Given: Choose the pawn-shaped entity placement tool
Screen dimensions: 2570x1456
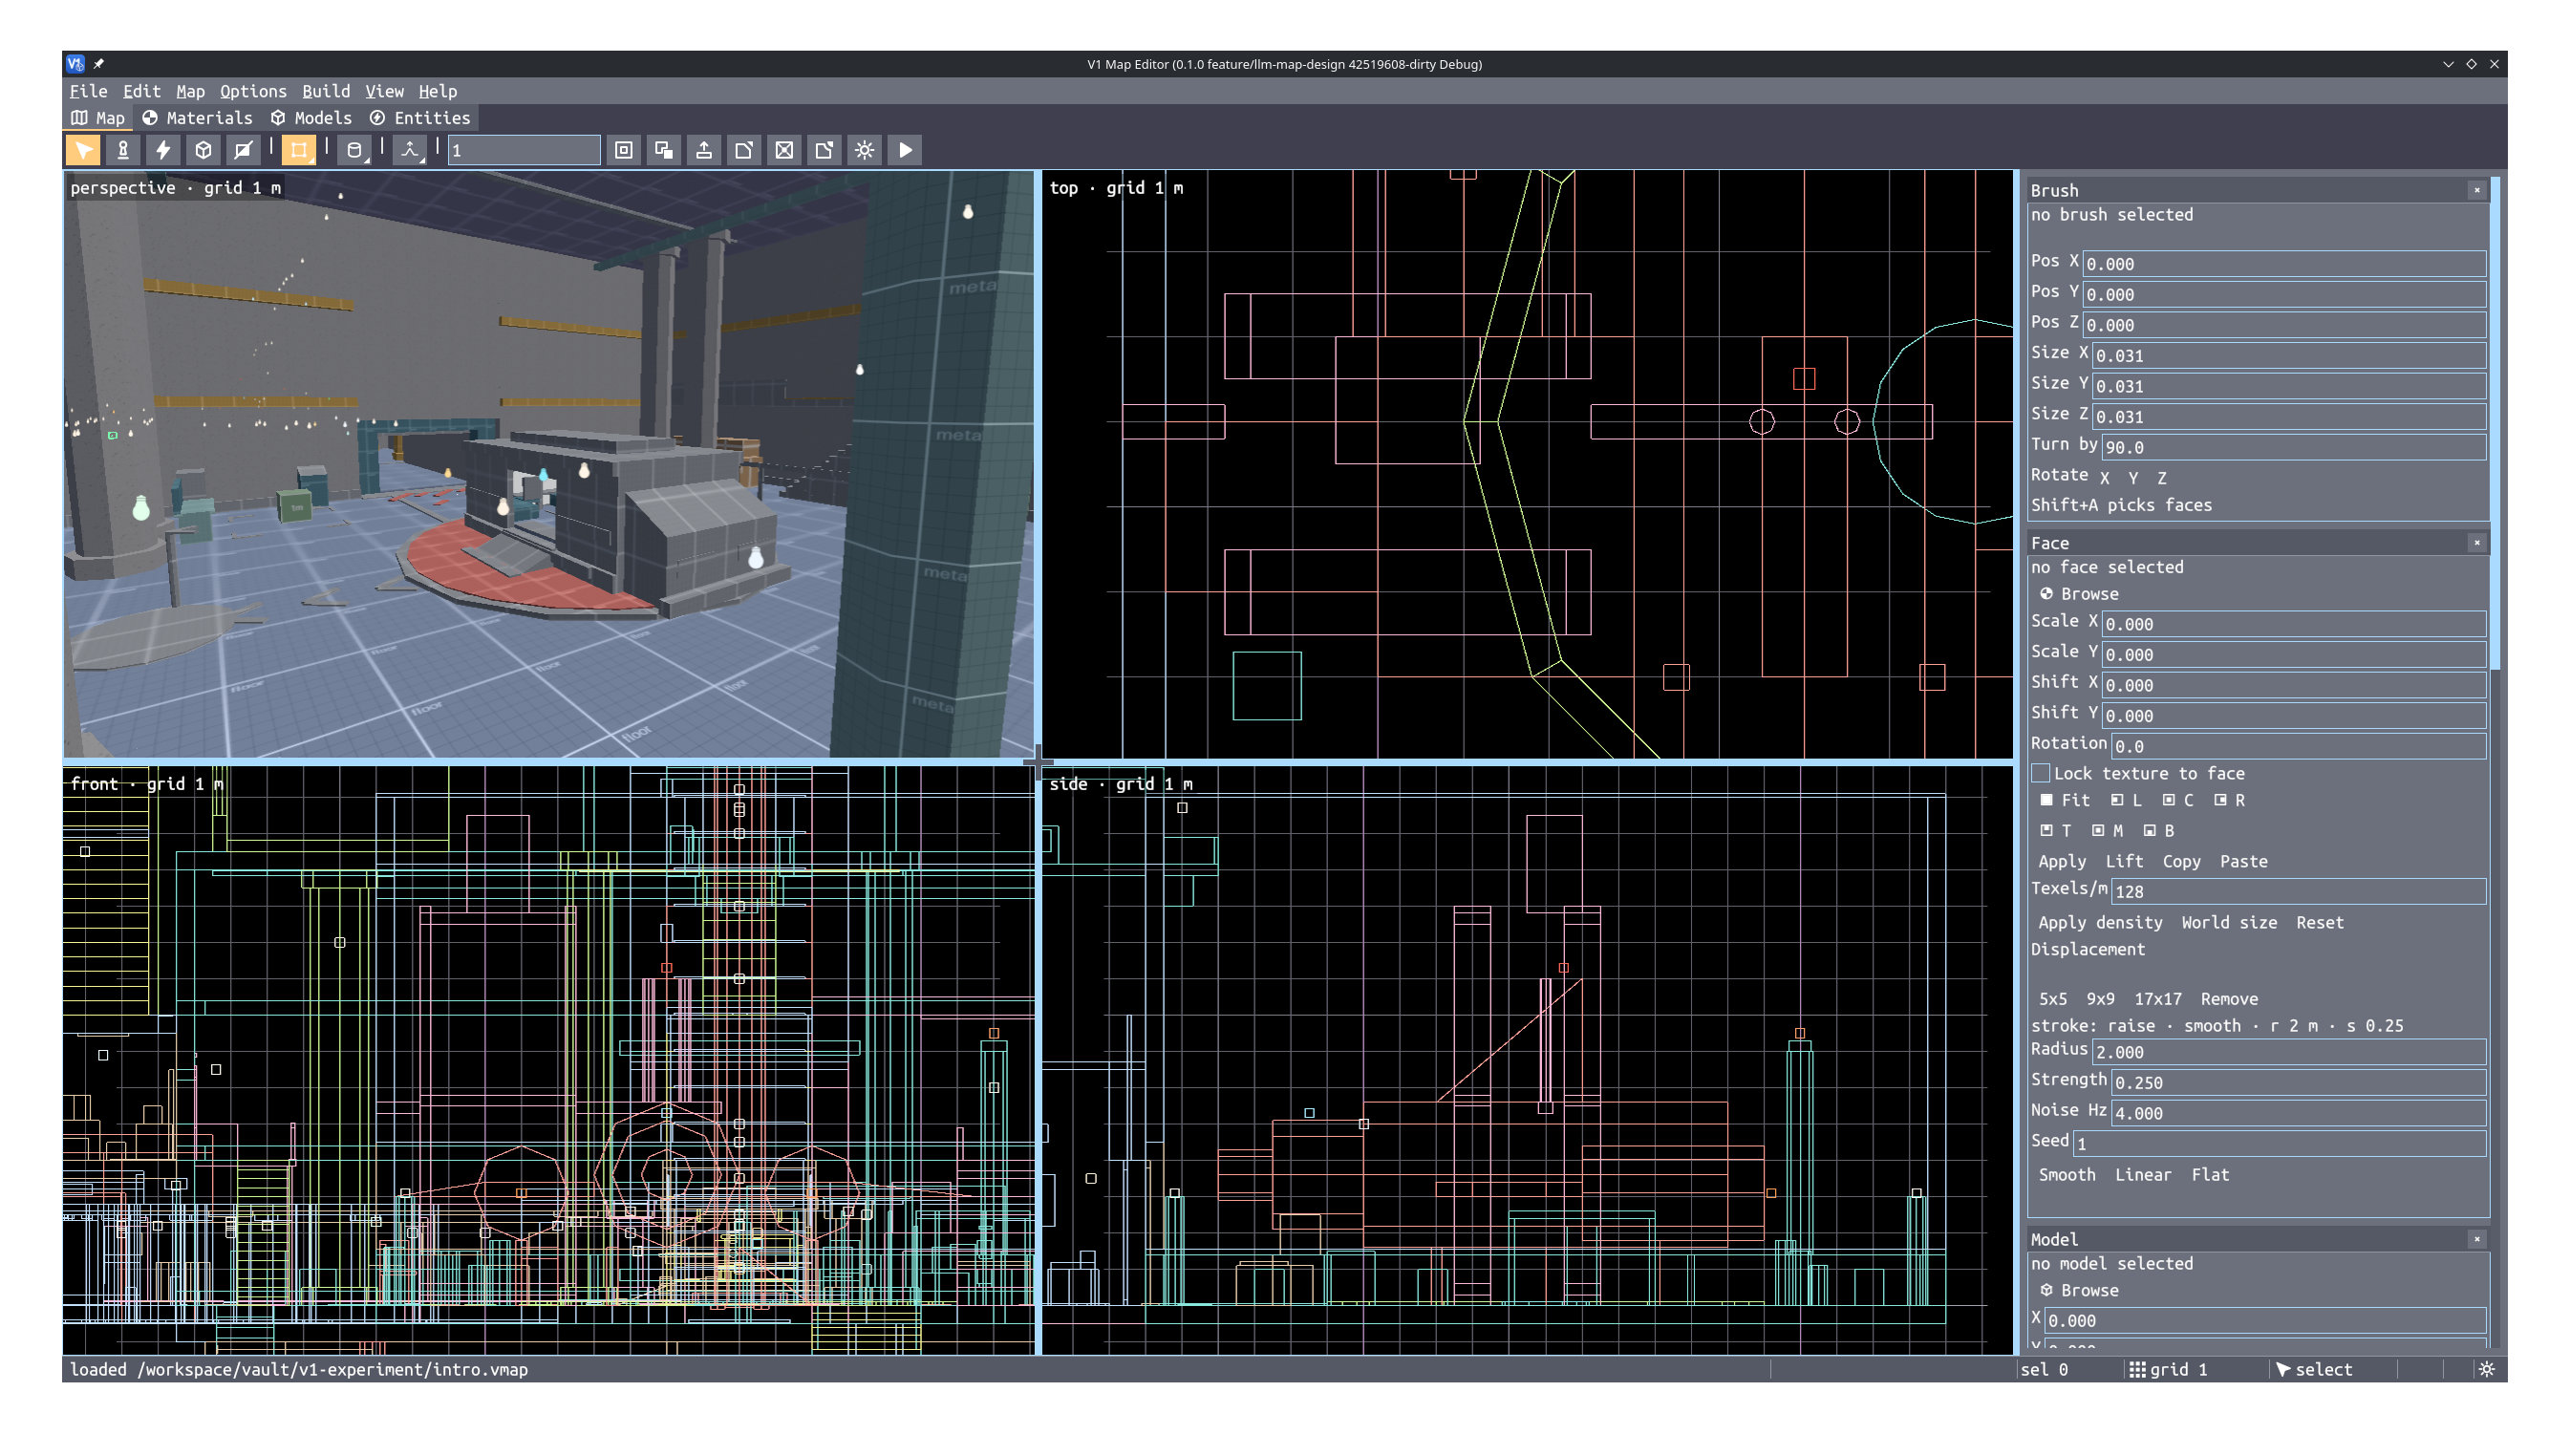Looking at the screenshot, I should click(x=123, y=150).
